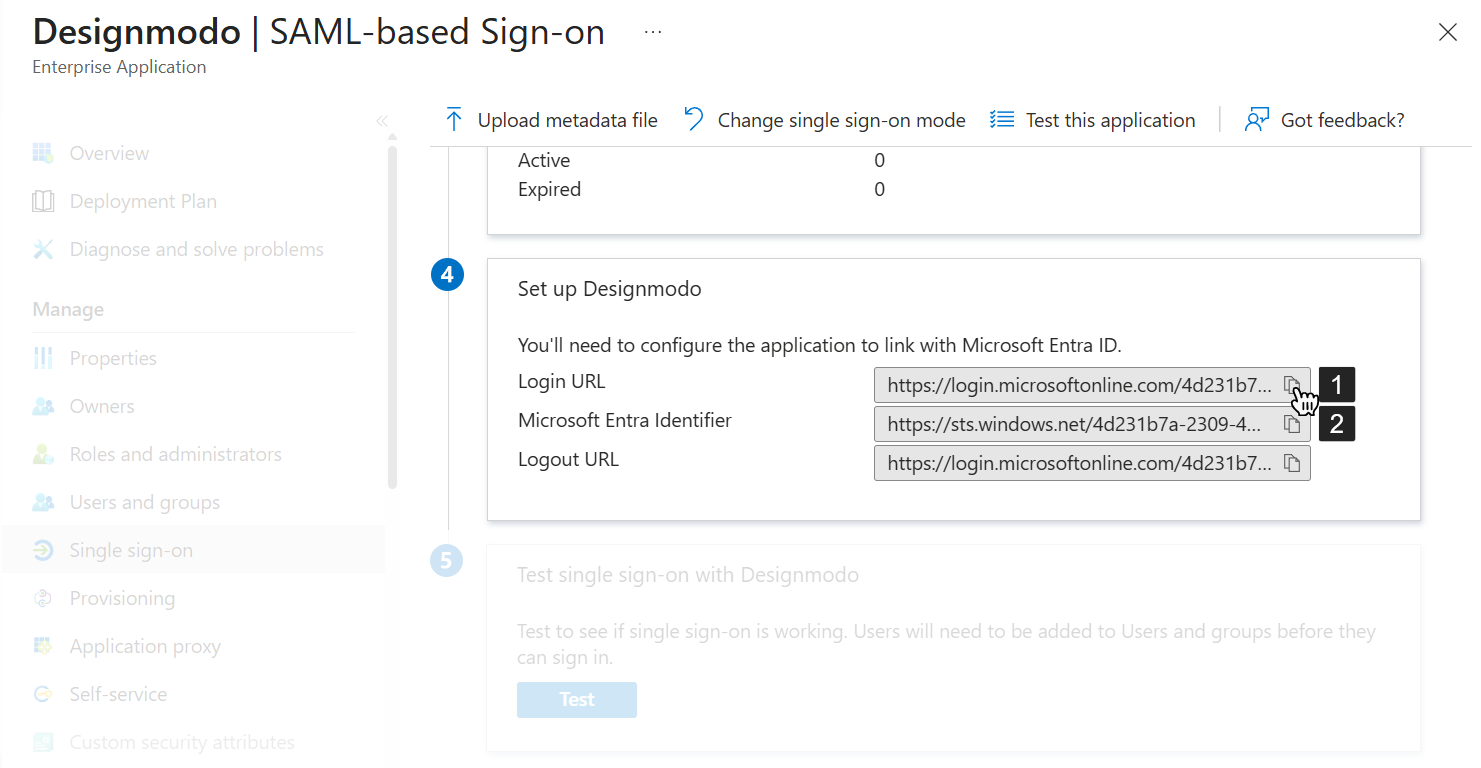1481x768 pixels.
Task: Click the Upload metadata file arrow icon
Action: click(x=454, y=120)
